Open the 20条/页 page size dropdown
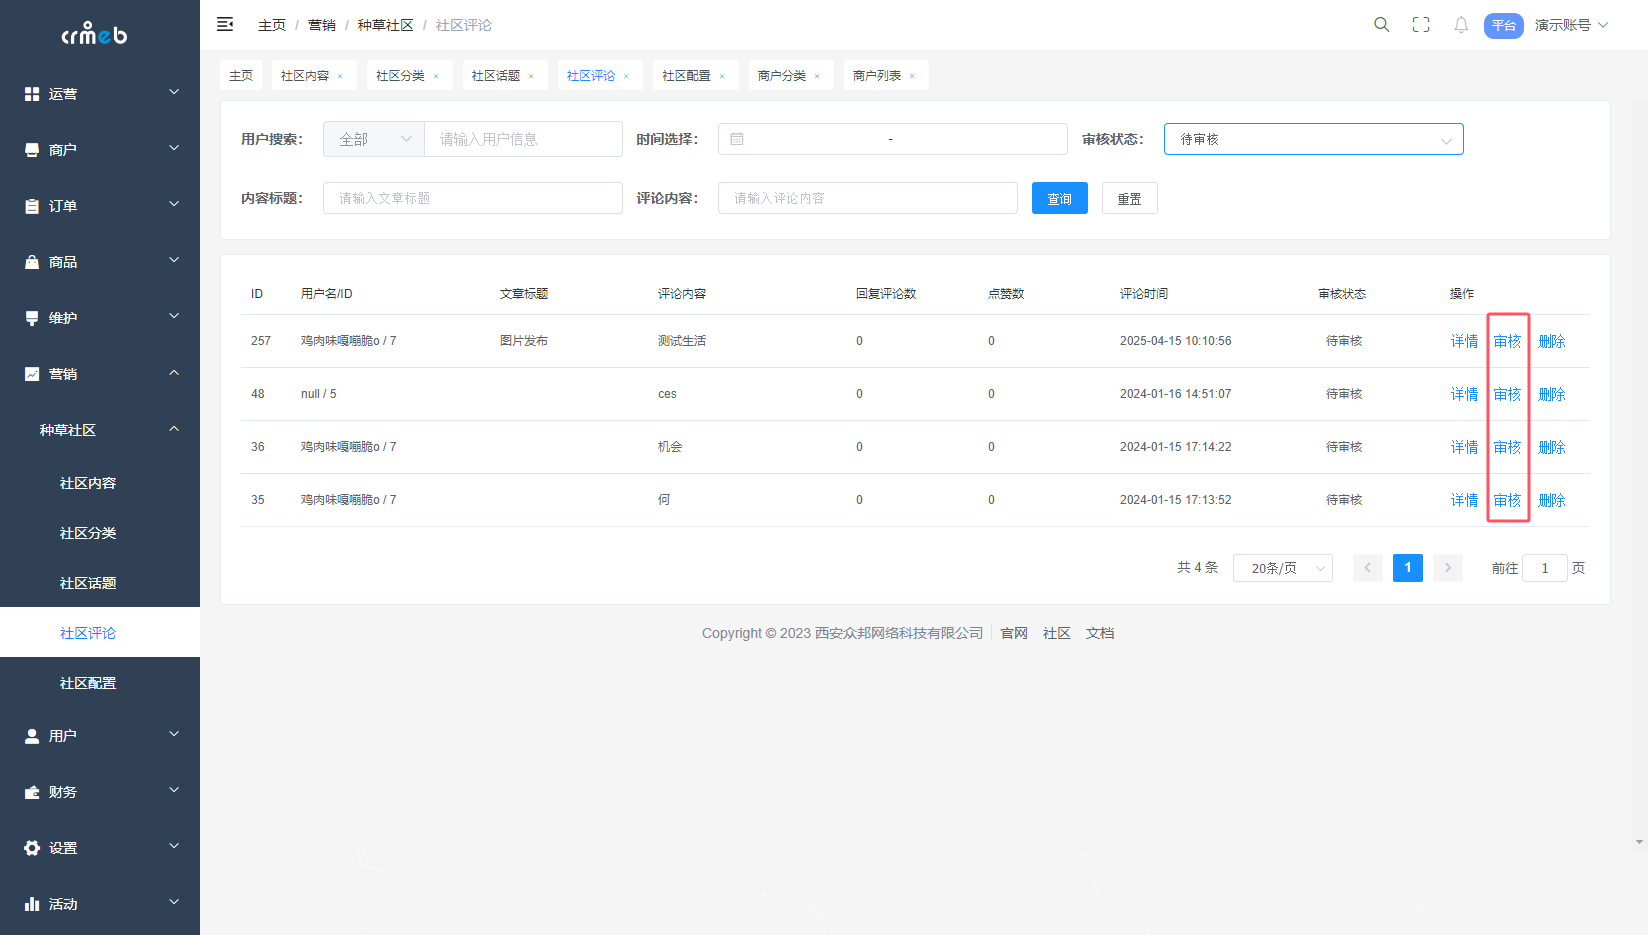 [x=1283, y=568]
